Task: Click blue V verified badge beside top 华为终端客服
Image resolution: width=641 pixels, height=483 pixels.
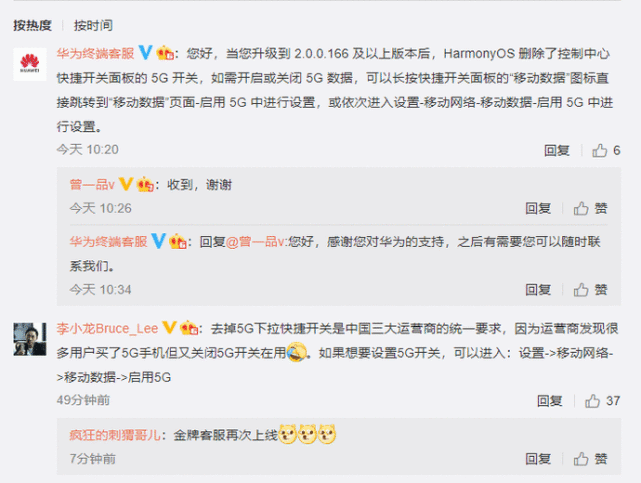Action: click(146, 53)
